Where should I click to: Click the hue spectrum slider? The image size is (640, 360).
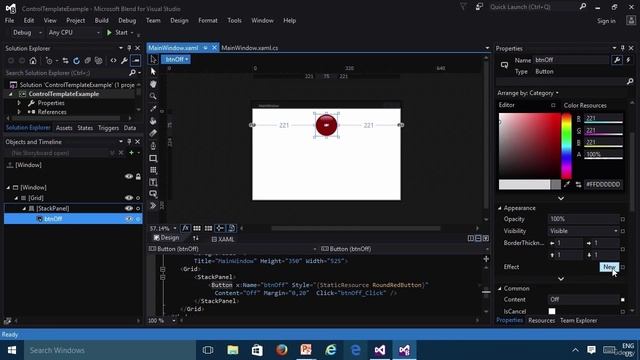point(566,146)
